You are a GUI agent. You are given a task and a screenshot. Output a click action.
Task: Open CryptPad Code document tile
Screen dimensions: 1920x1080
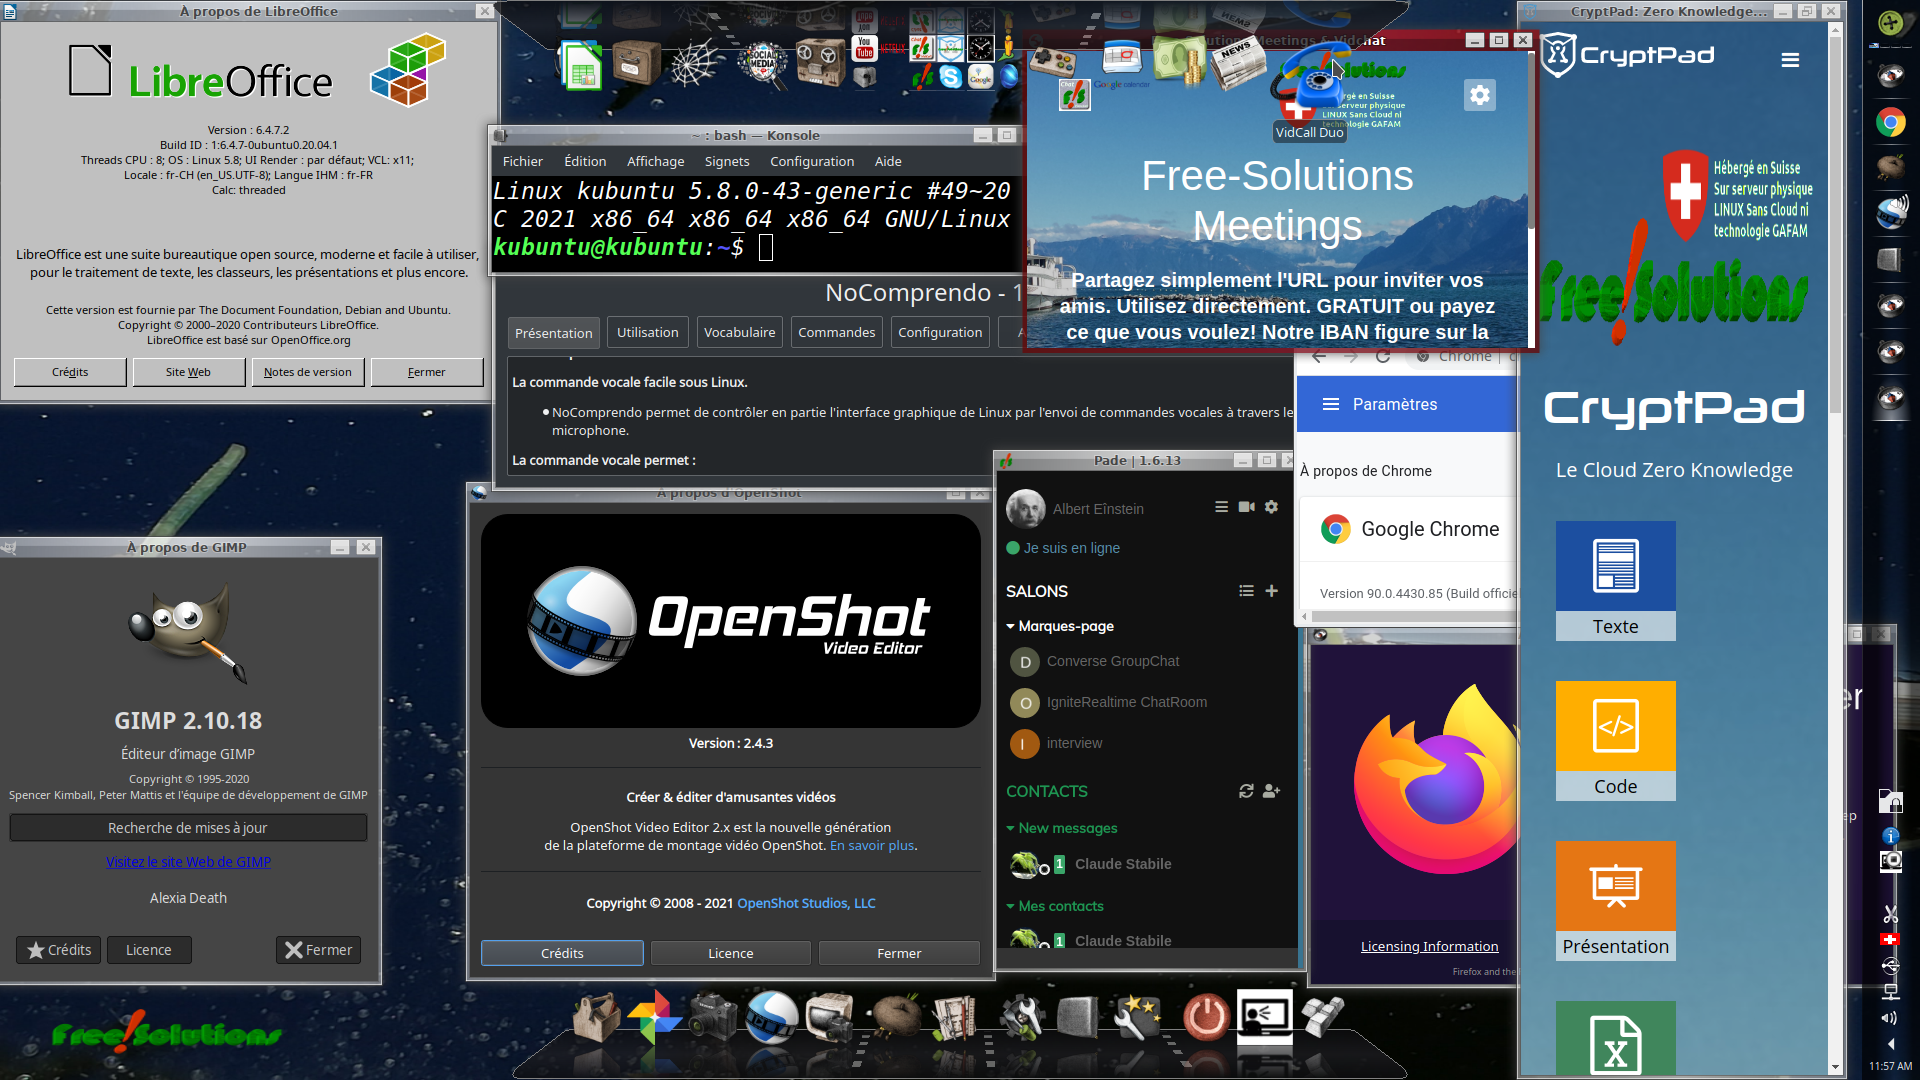[1616, 741]
